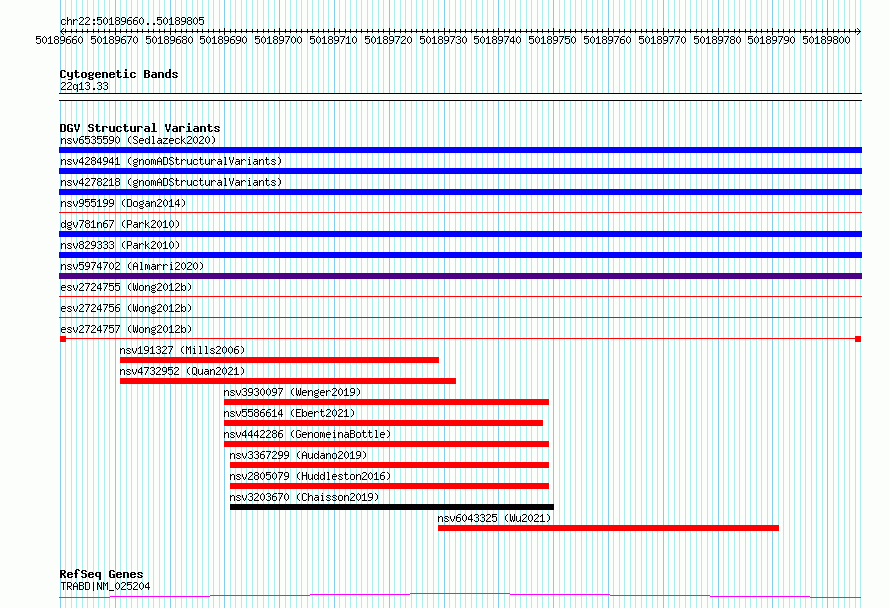Click the chr22:50189660..50189805 region label
The height and width of the screenshot is (608, 890).
click(132, 21)
